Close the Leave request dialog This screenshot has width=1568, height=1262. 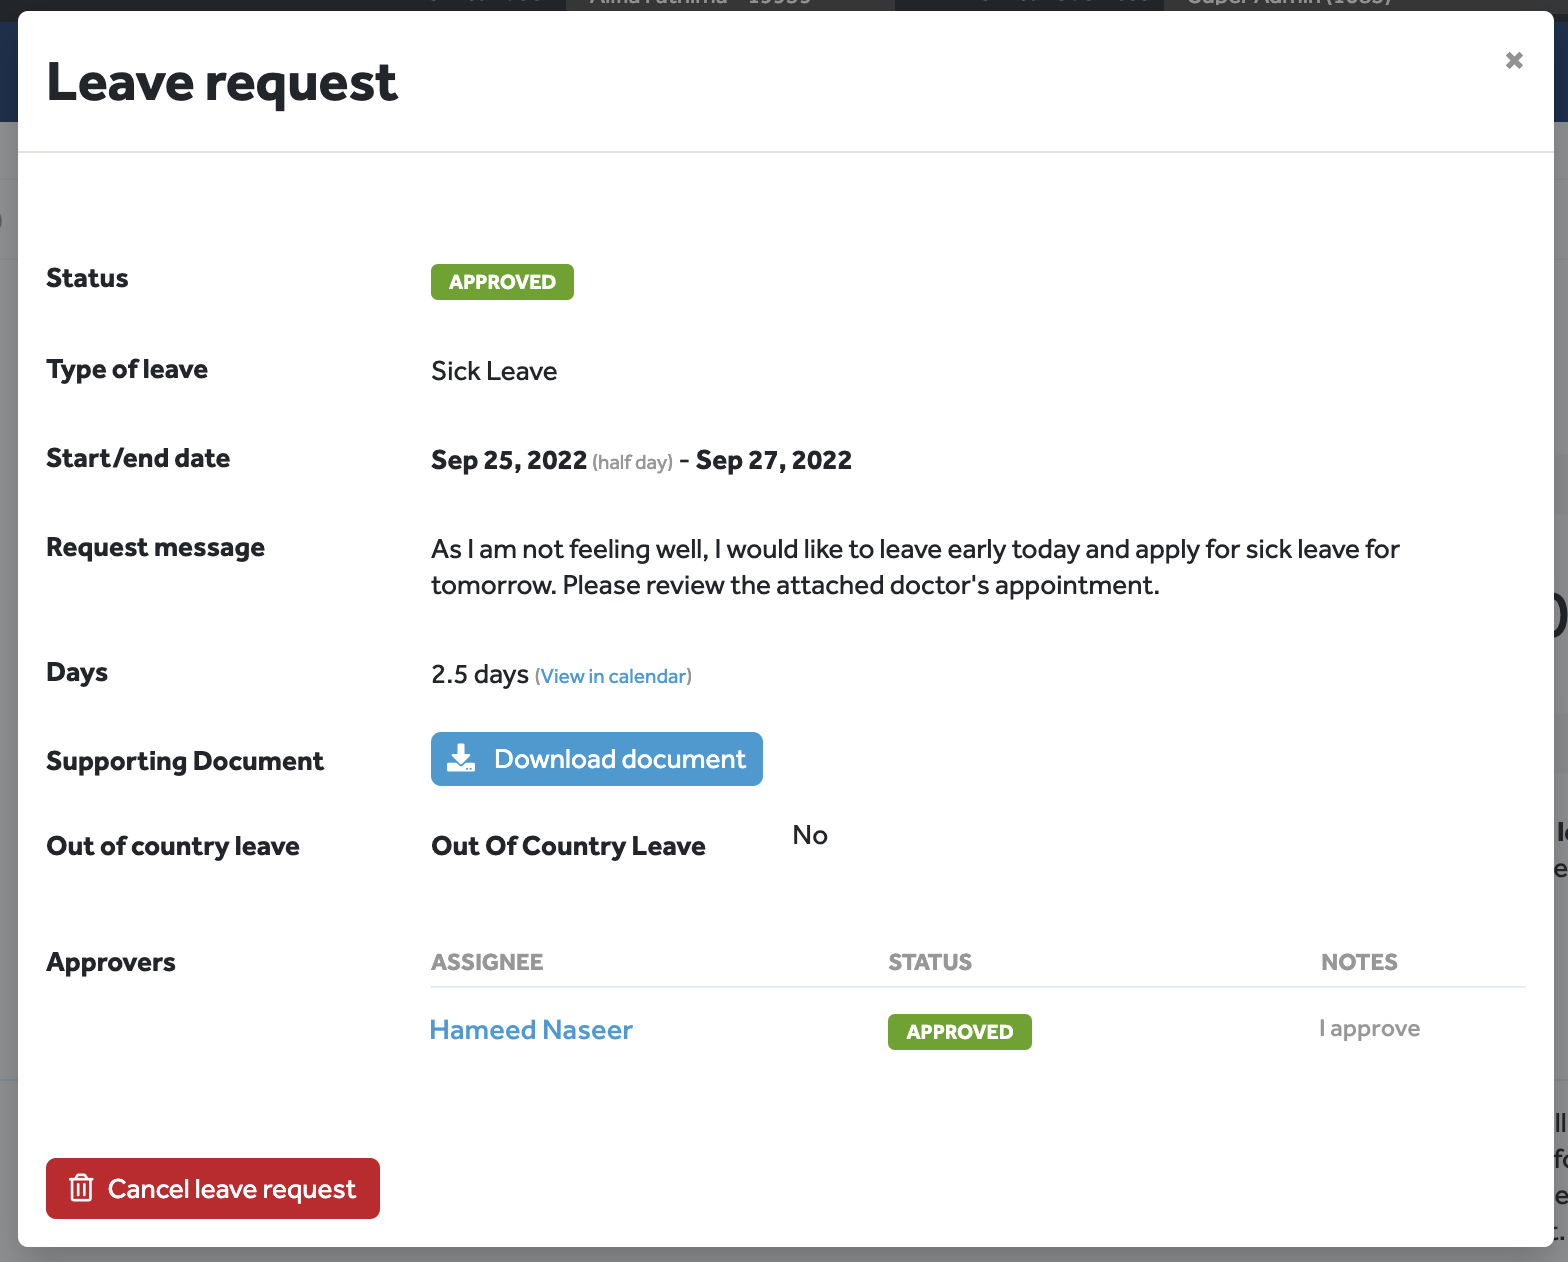click(x=1514, y=60)
